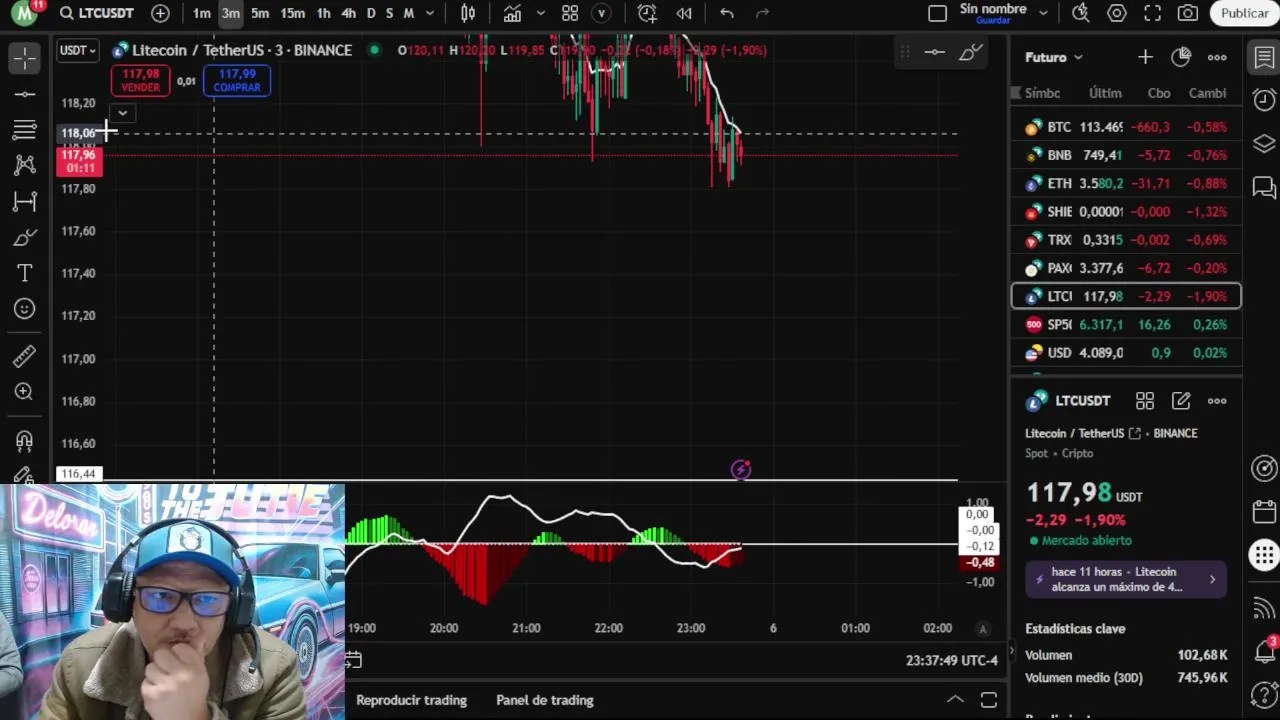Open the patterns drawing tool group
Screen dimensions: 1280x720
(x=25, y=165)
